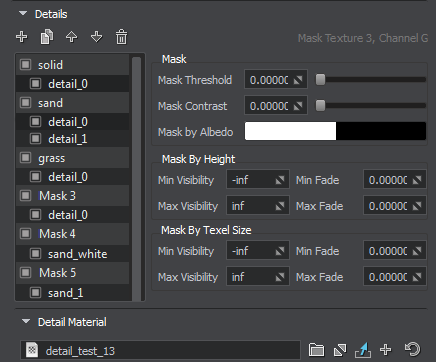Viewport: 436px width, 362px height.
Task: Reset detail material with revert arrow icon
Action: coord(412,350)
